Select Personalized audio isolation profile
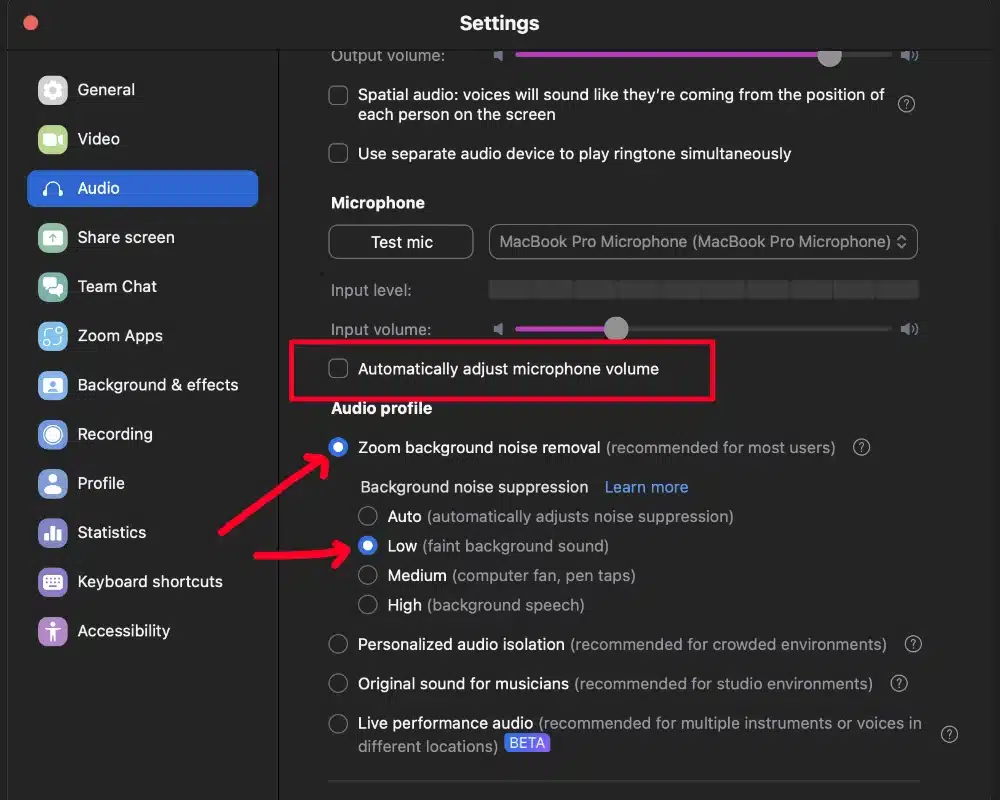This screenshot has width=1000, height=800. point(338,644)
